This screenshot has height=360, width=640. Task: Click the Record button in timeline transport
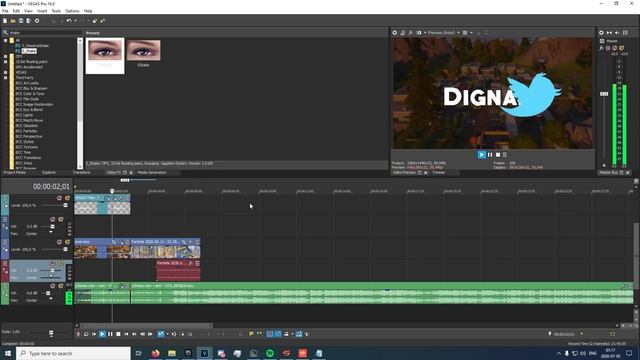(78, 334)
